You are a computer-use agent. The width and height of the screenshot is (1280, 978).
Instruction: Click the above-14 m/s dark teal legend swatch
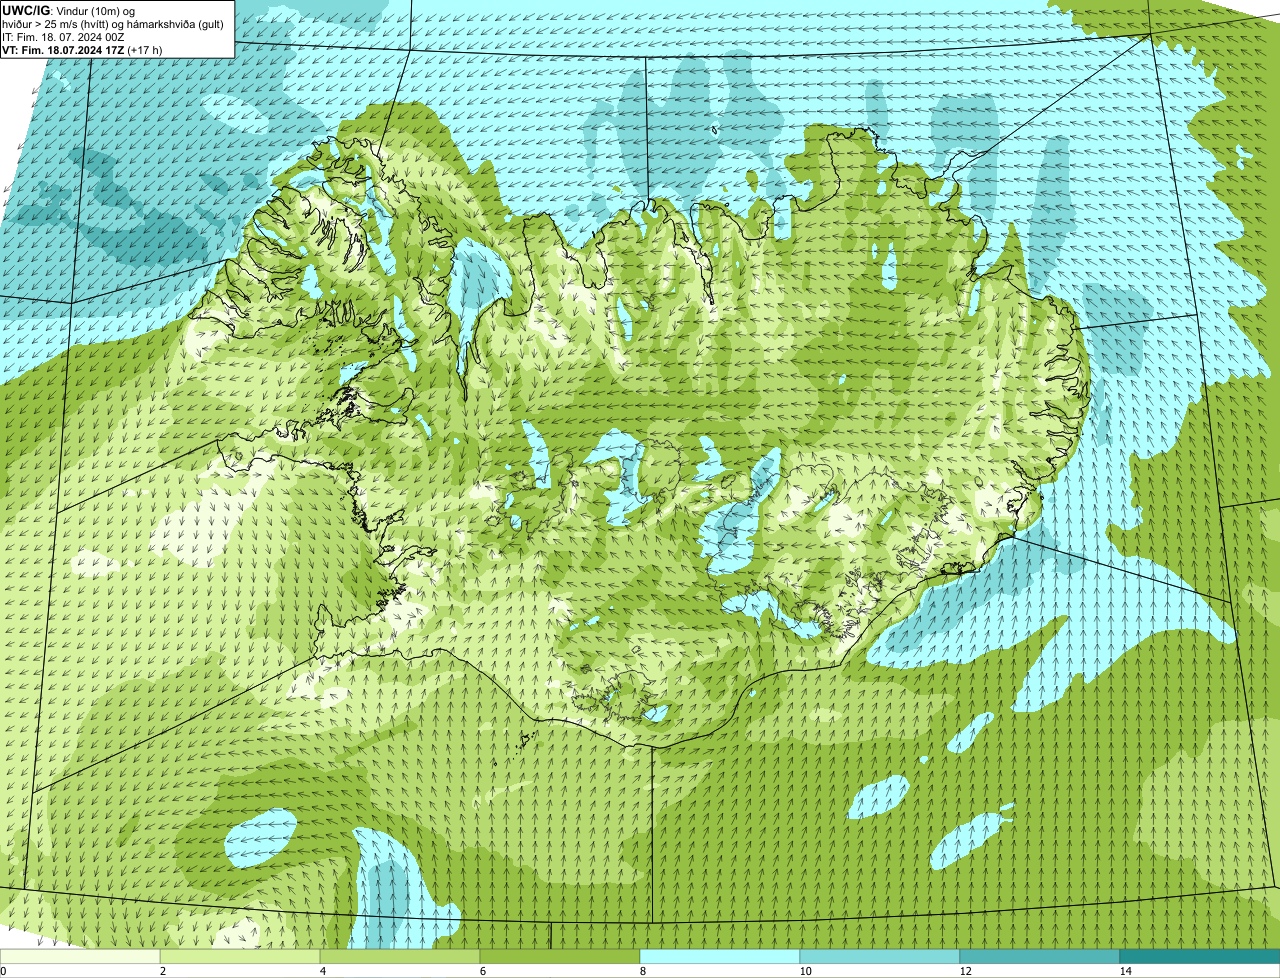pyautogui.click(x=1200, y=957)
